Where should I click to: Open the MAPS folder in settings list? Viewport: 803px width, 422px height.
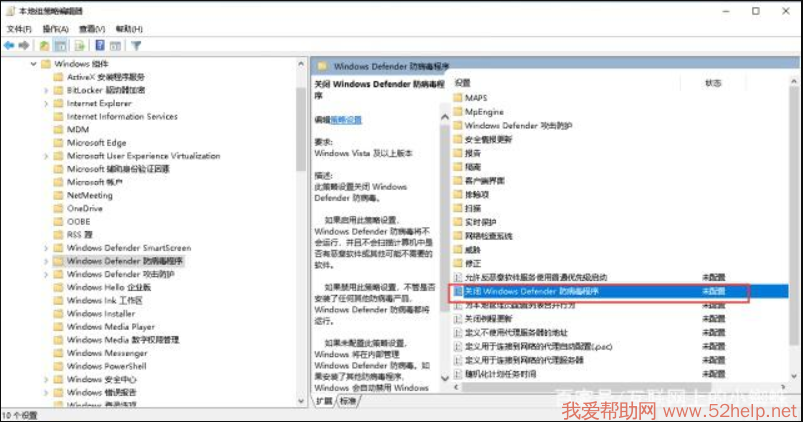coord(476,98)
